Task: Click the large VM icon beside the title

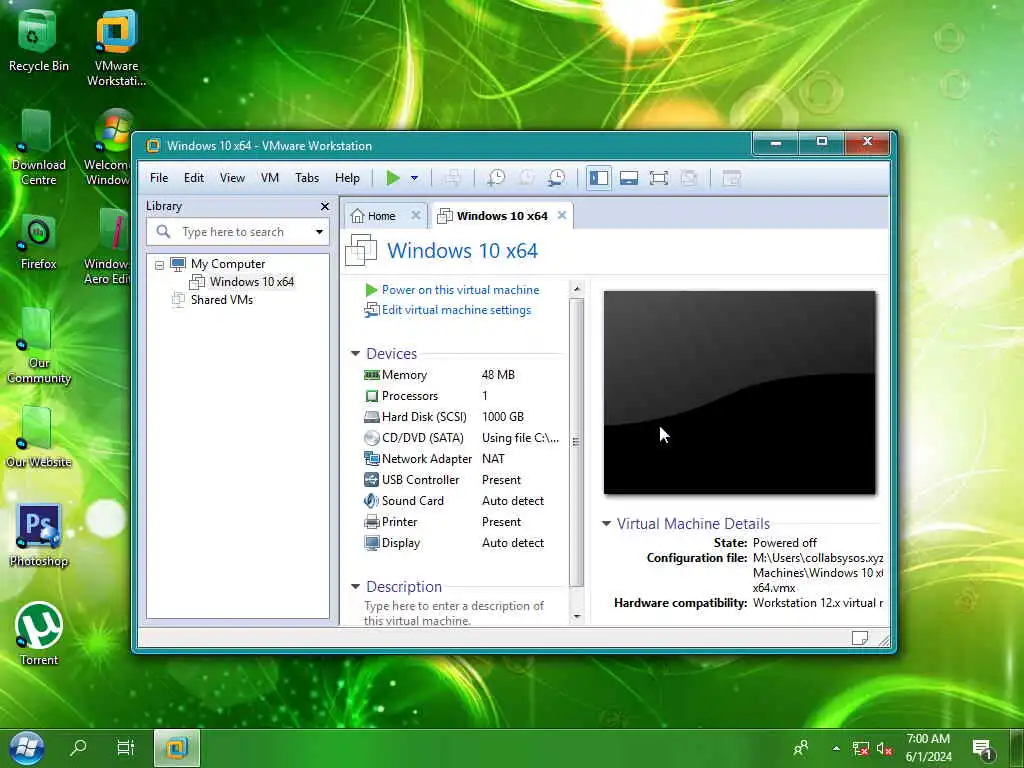Action: click(x=361, y=250)
